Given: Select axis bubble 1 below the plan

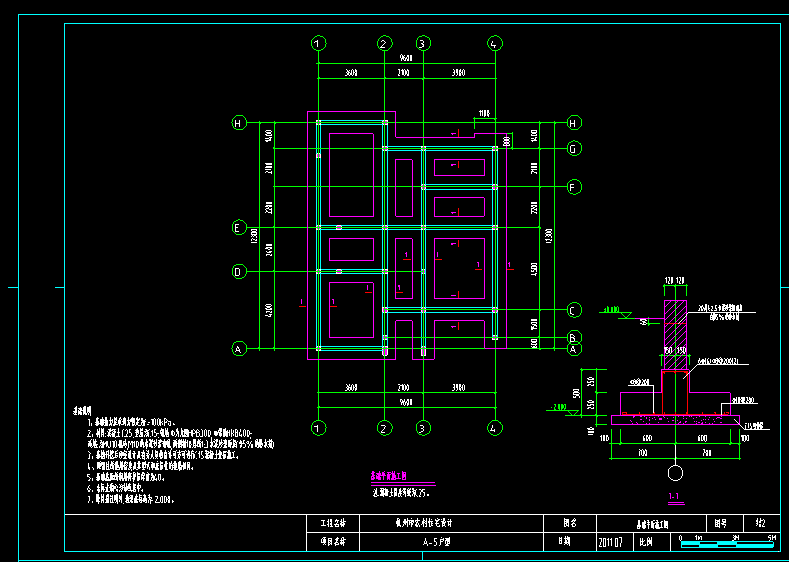Looking at the screenshot, I should [x=318, y=428].
